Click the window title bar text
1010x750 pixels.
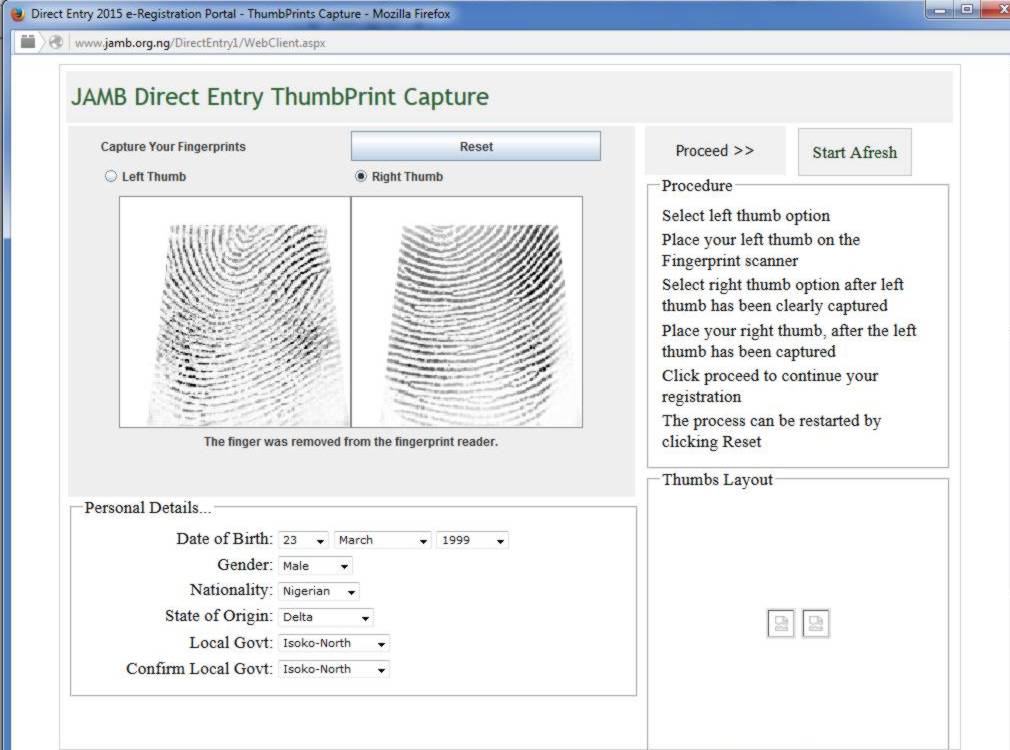click(240, 14)
